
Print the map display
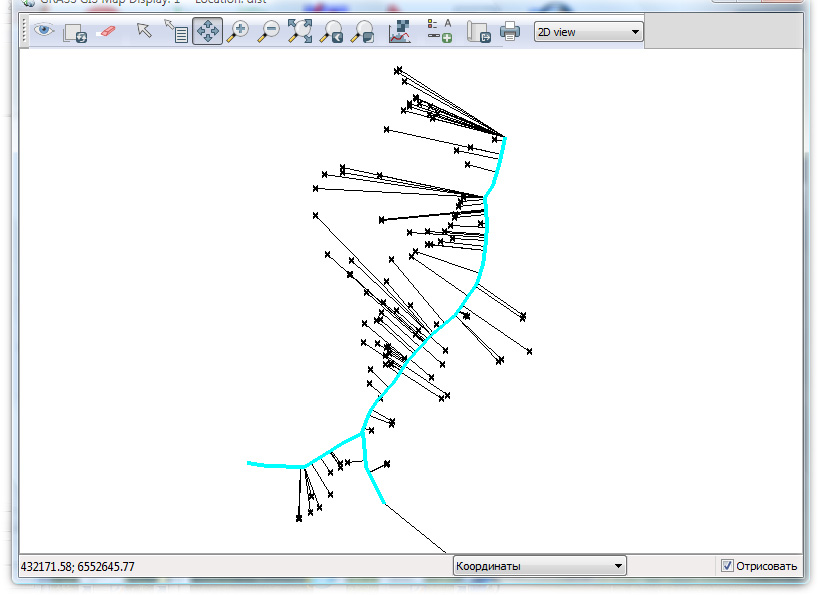point(510,31)
